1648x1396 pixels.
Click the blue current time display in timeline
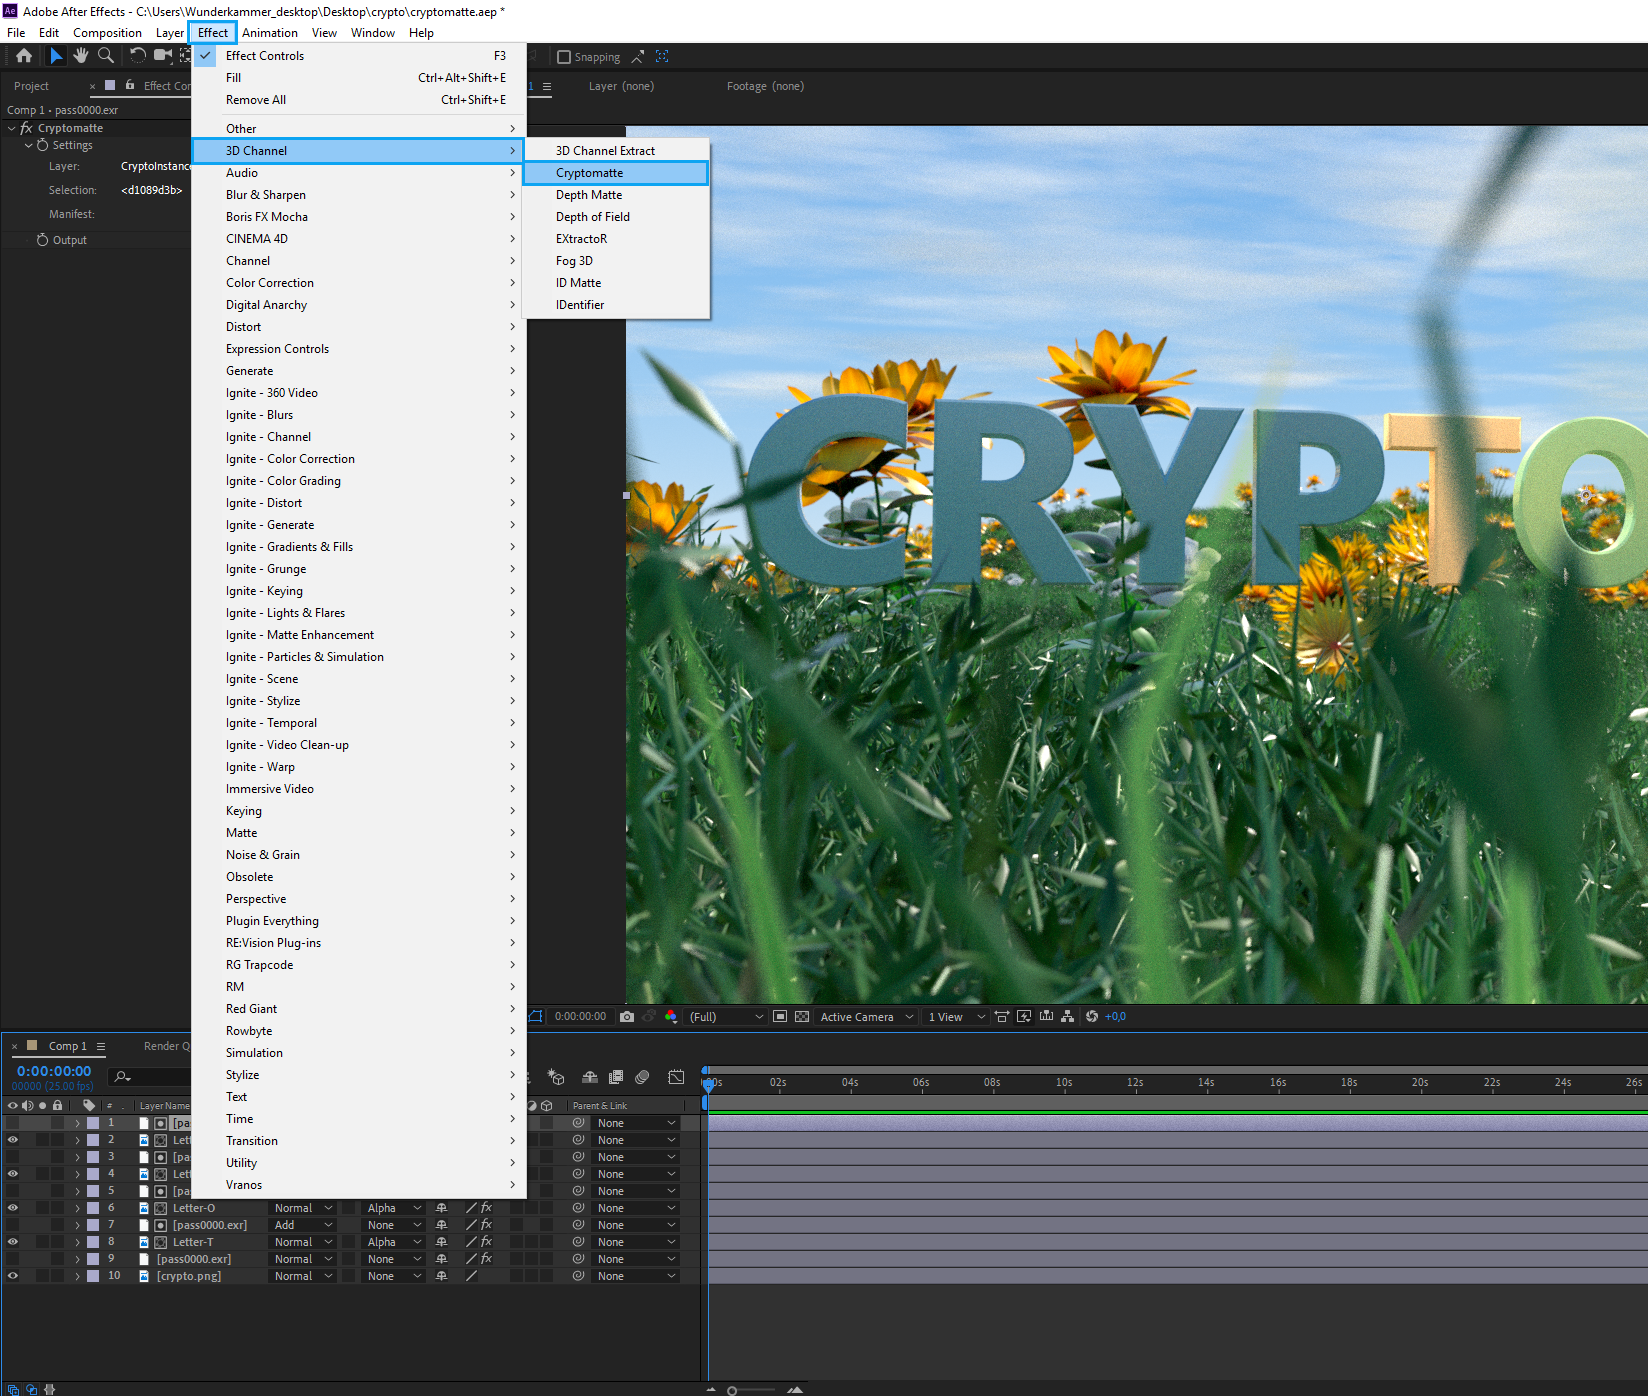[54, 1071]
